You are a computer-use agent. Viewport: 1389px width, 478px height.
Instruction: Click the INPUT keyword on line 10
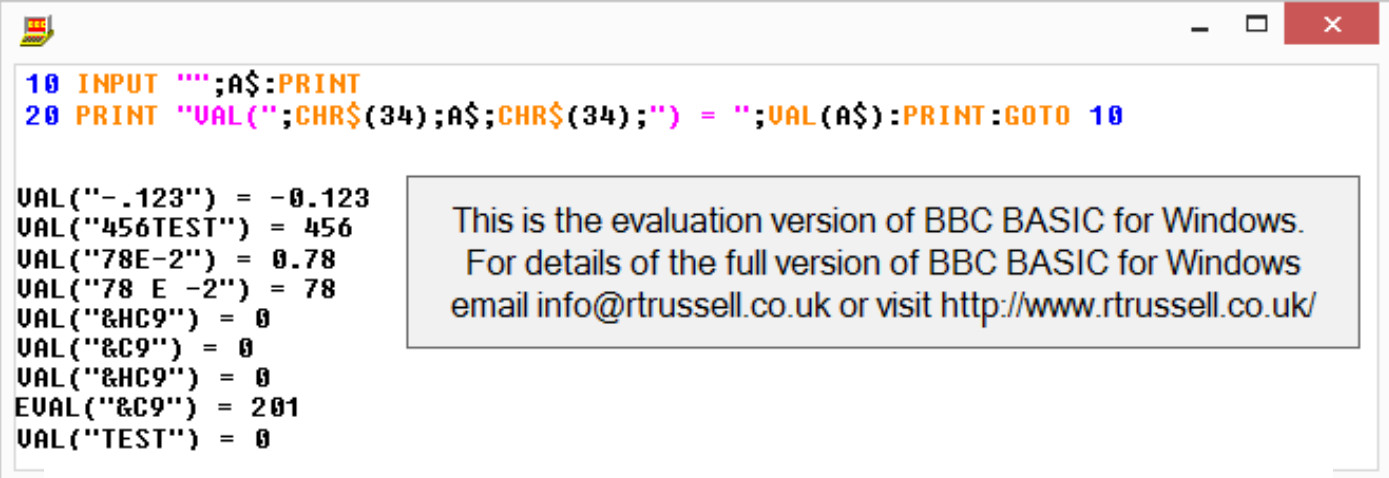tap(117, 84)
